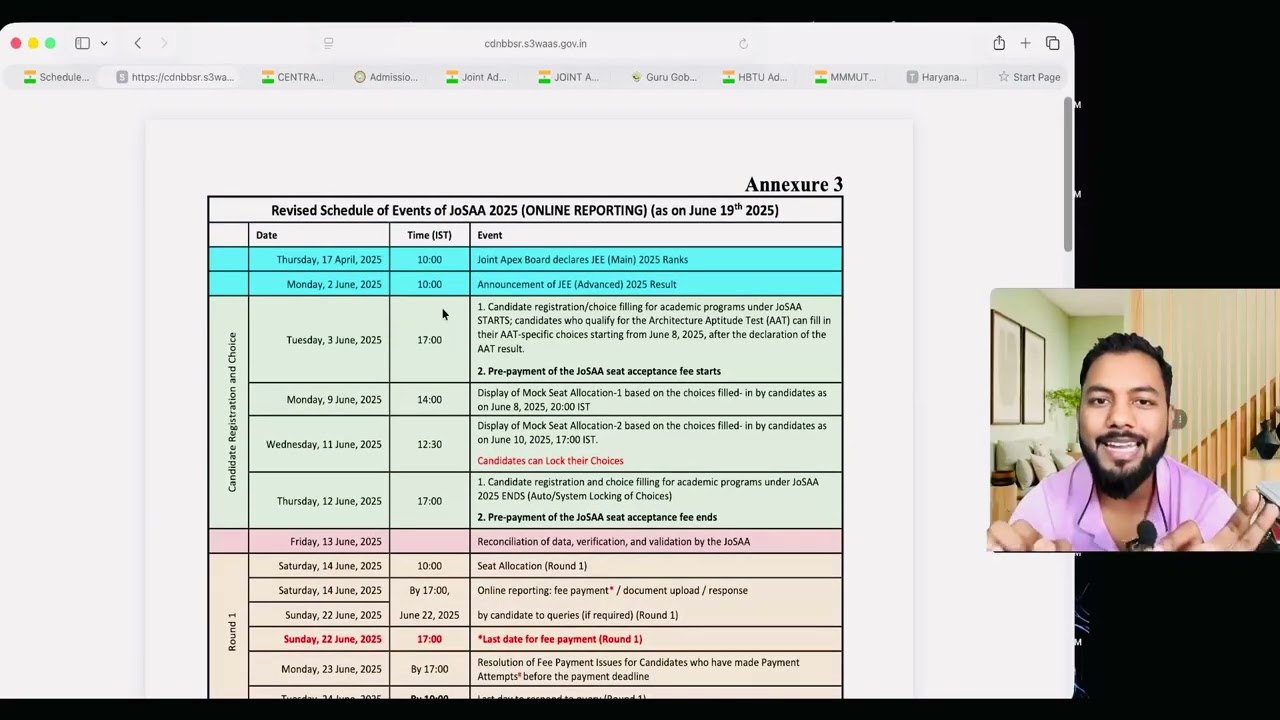1280x720 pixels.
Task: Click the vertical page scrollbar
Action: 1068,174
